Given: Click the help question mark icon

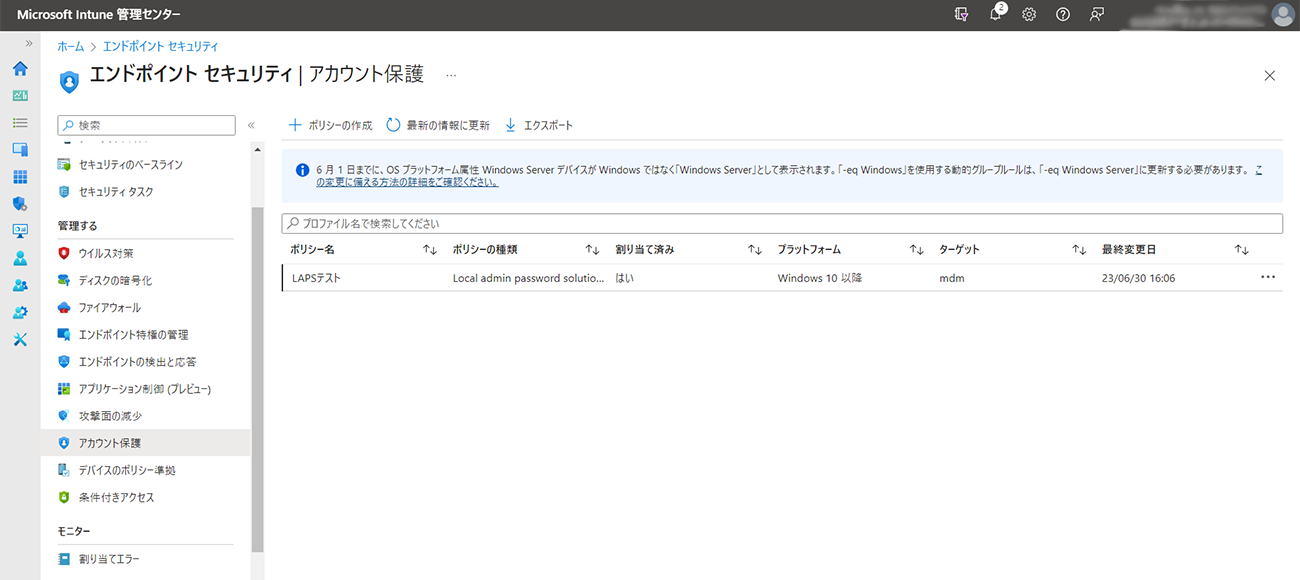Looking at the screenshot, I should [1063, 15].
